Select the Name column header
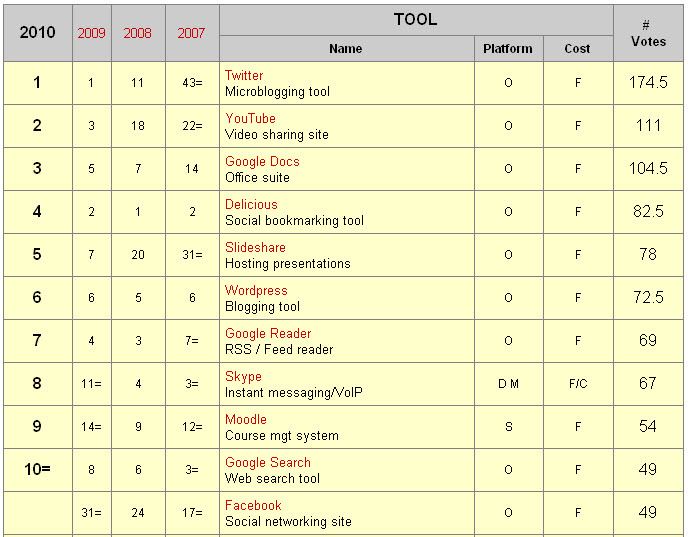Viewport: 688px width, 537px height. 346,48
